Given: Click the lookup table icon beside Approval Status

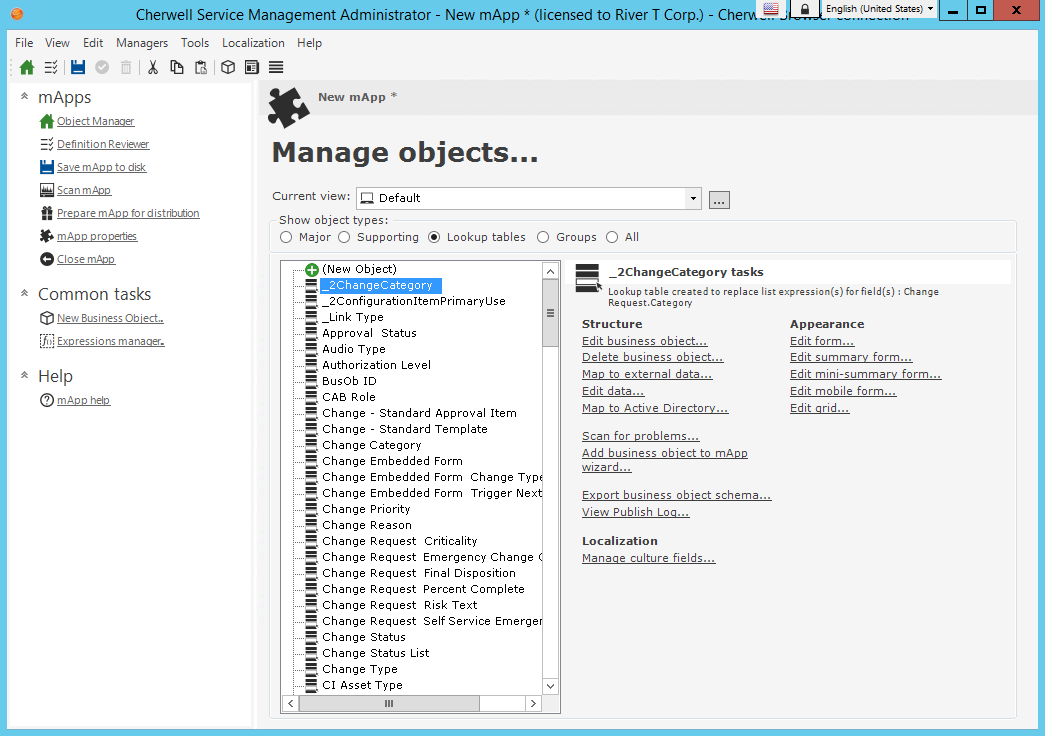Looking at the screenshot, I should 311,333.
